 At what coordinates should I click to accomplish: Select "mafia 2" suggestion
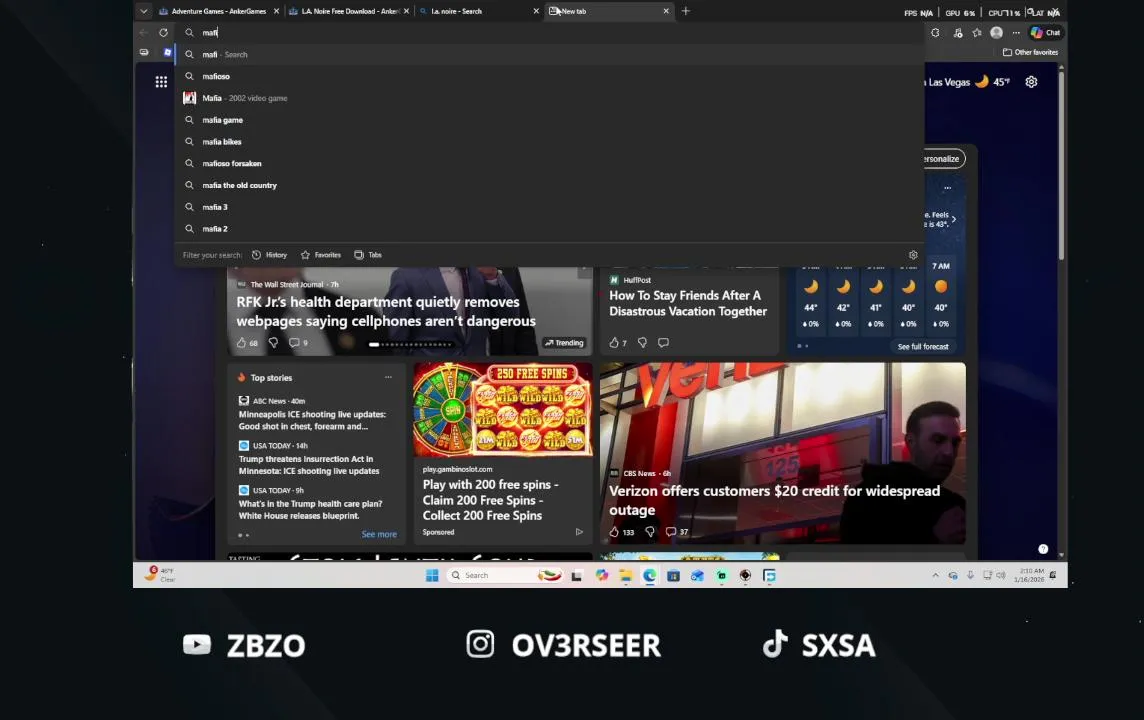549,229
